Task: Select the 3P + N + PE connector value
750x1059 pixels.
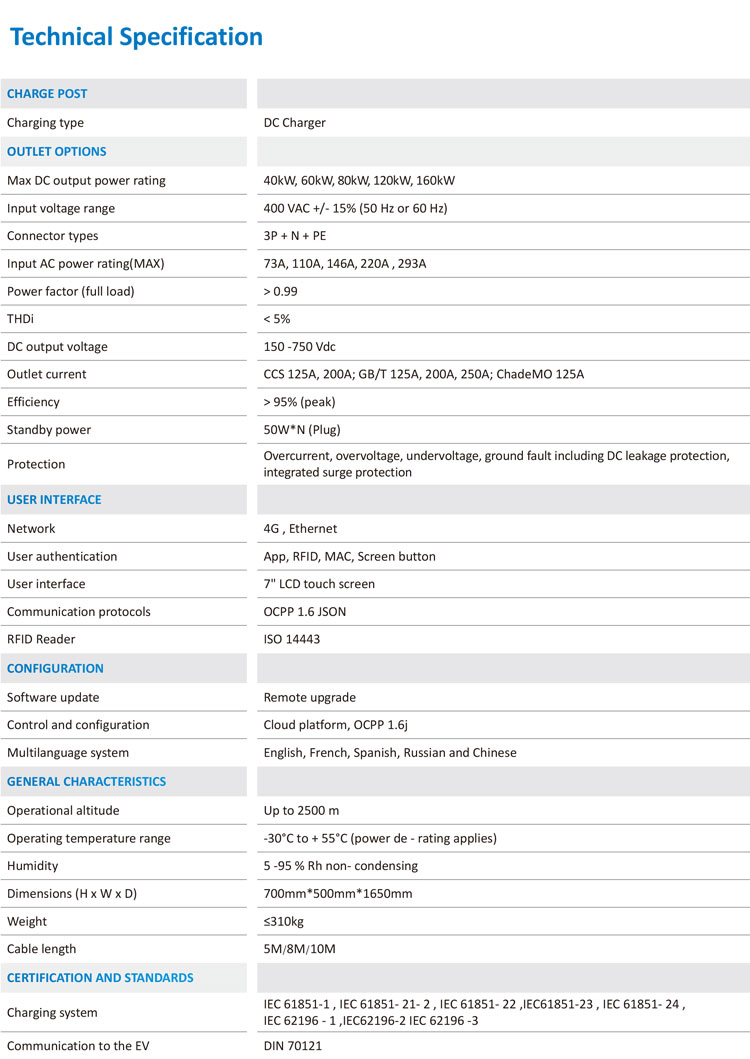Action: (x=294, y=236)
